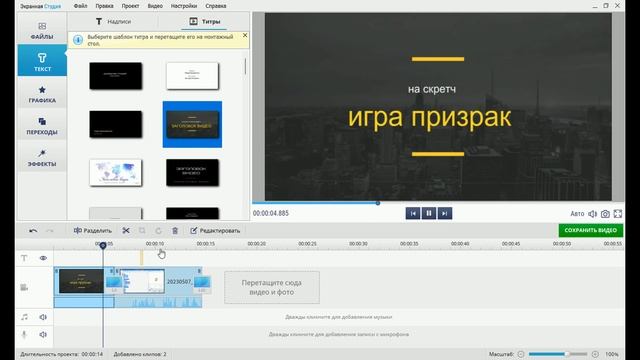Jump to previous frame in player
Screen dimensions: 640x360
click(413, 213)
